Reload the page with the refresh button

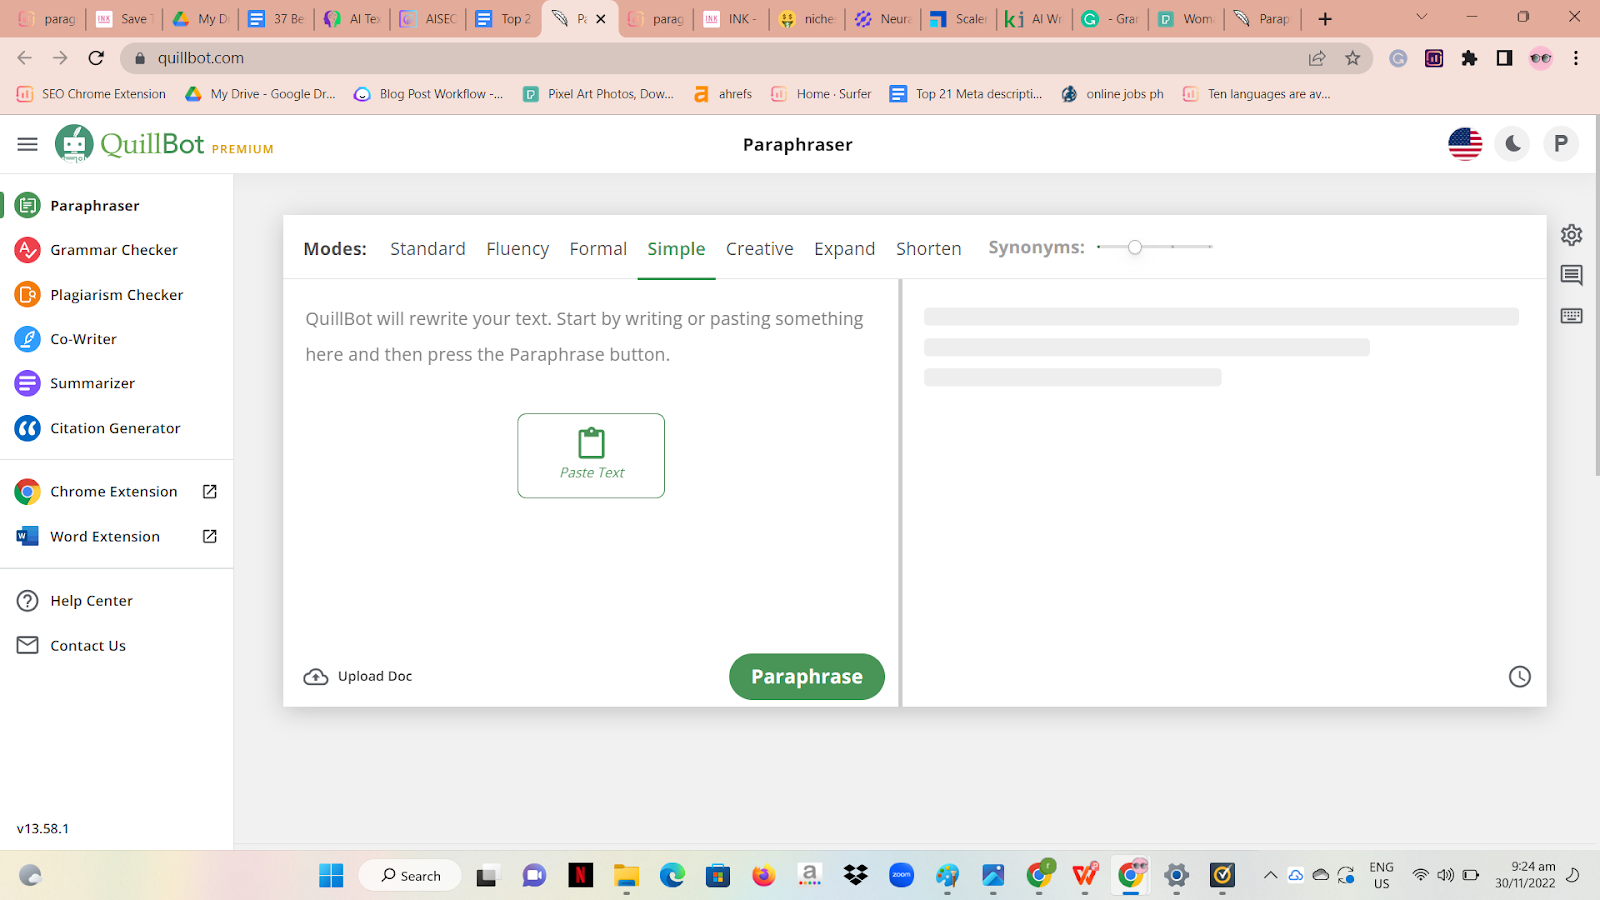tap(96, 58)
